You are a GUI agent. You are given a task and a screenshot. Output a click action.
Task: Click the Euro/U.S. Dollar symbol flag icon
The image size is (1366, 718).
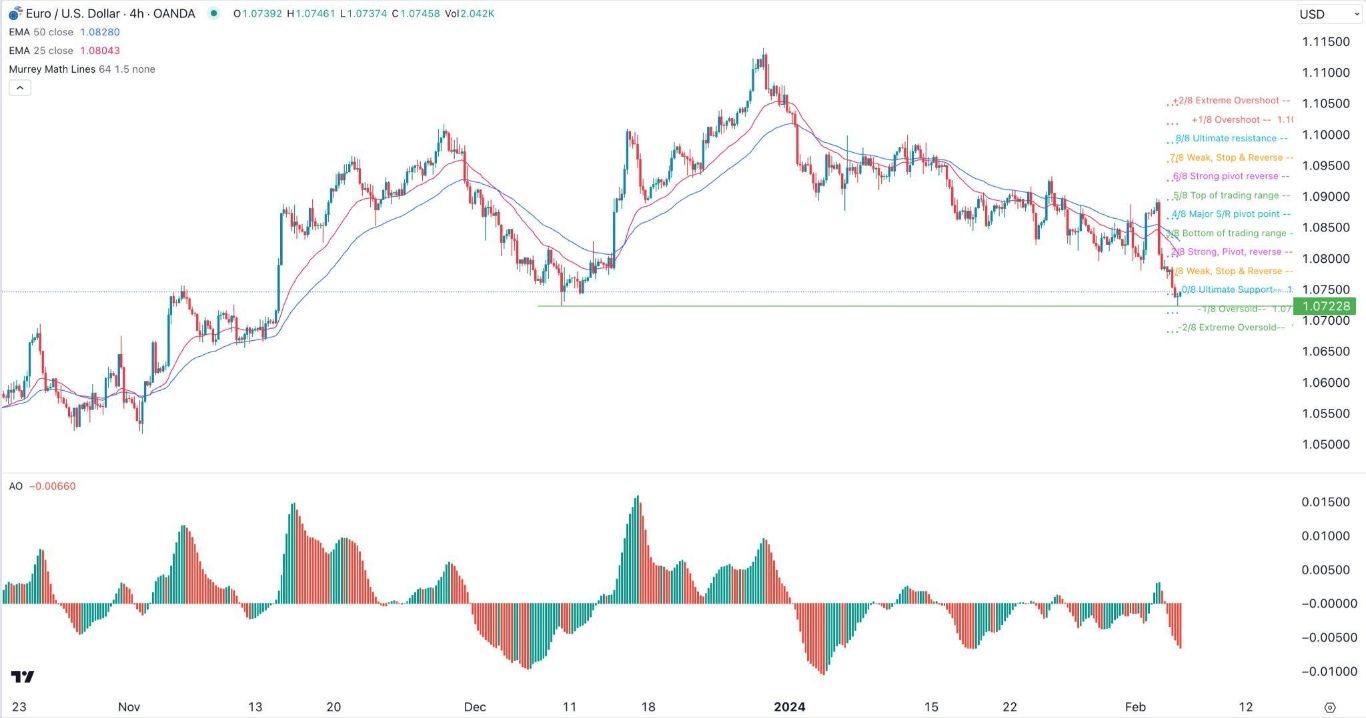[14, 14]
